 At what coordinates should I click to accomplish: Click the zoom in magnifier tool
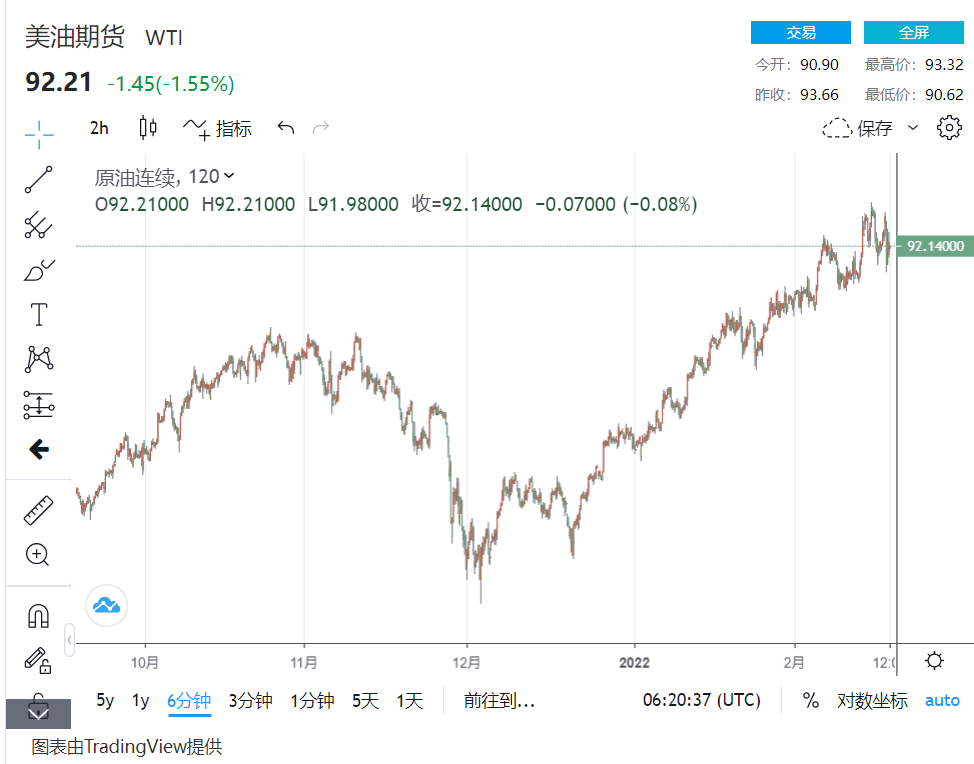tap(39, 555)
